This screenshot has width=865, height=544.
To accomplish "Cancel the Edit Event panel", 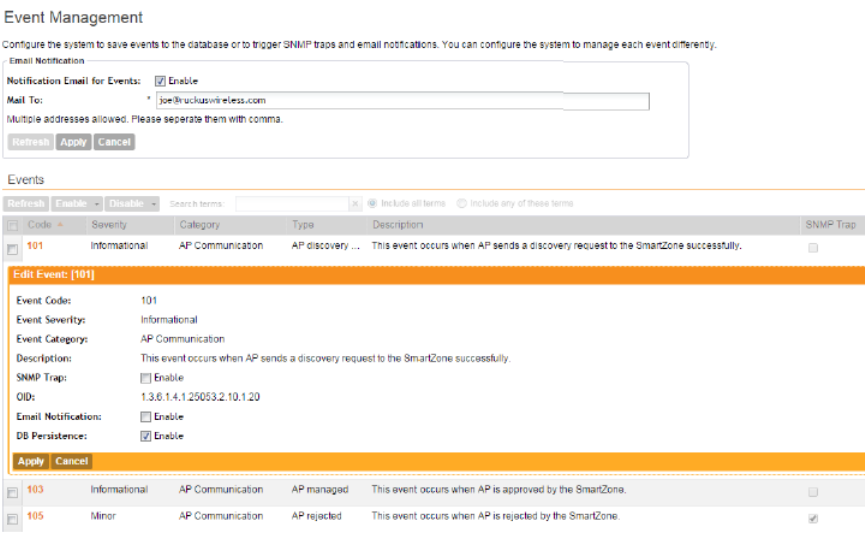I will [71, 461].
